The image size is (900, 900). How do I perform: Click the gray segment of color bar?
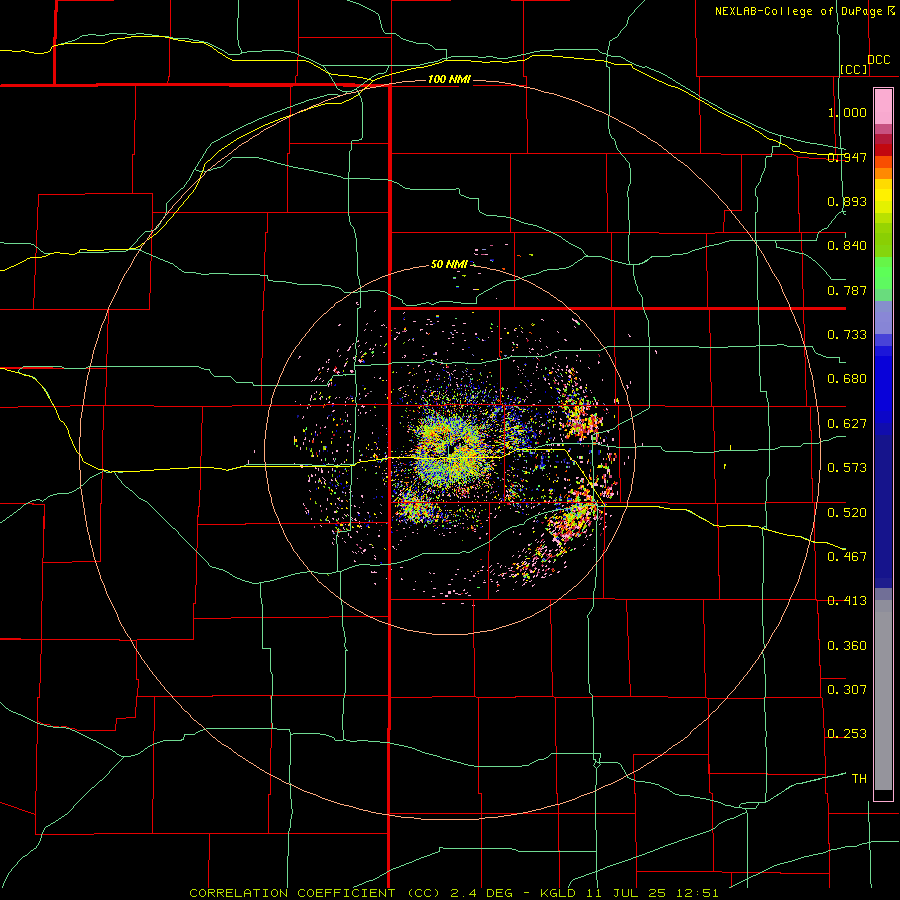click(x=883, y=695)
